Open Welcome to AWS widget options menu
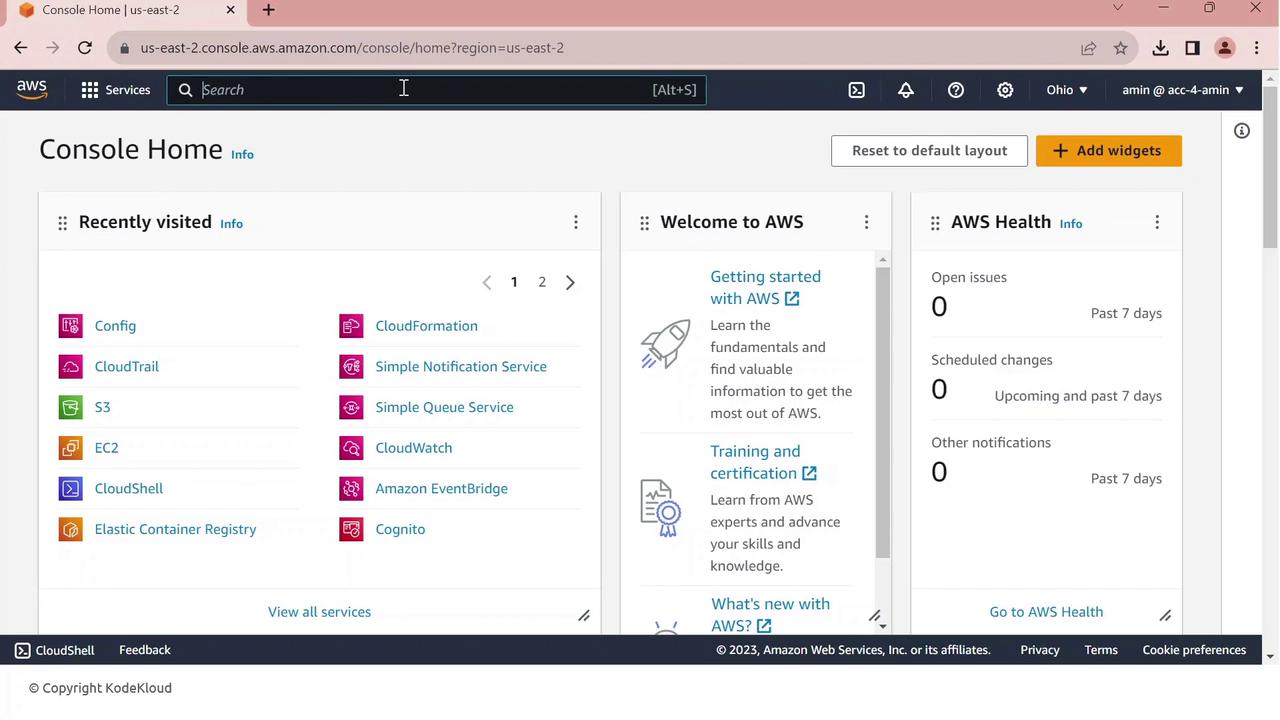 (x=867, y=222)
